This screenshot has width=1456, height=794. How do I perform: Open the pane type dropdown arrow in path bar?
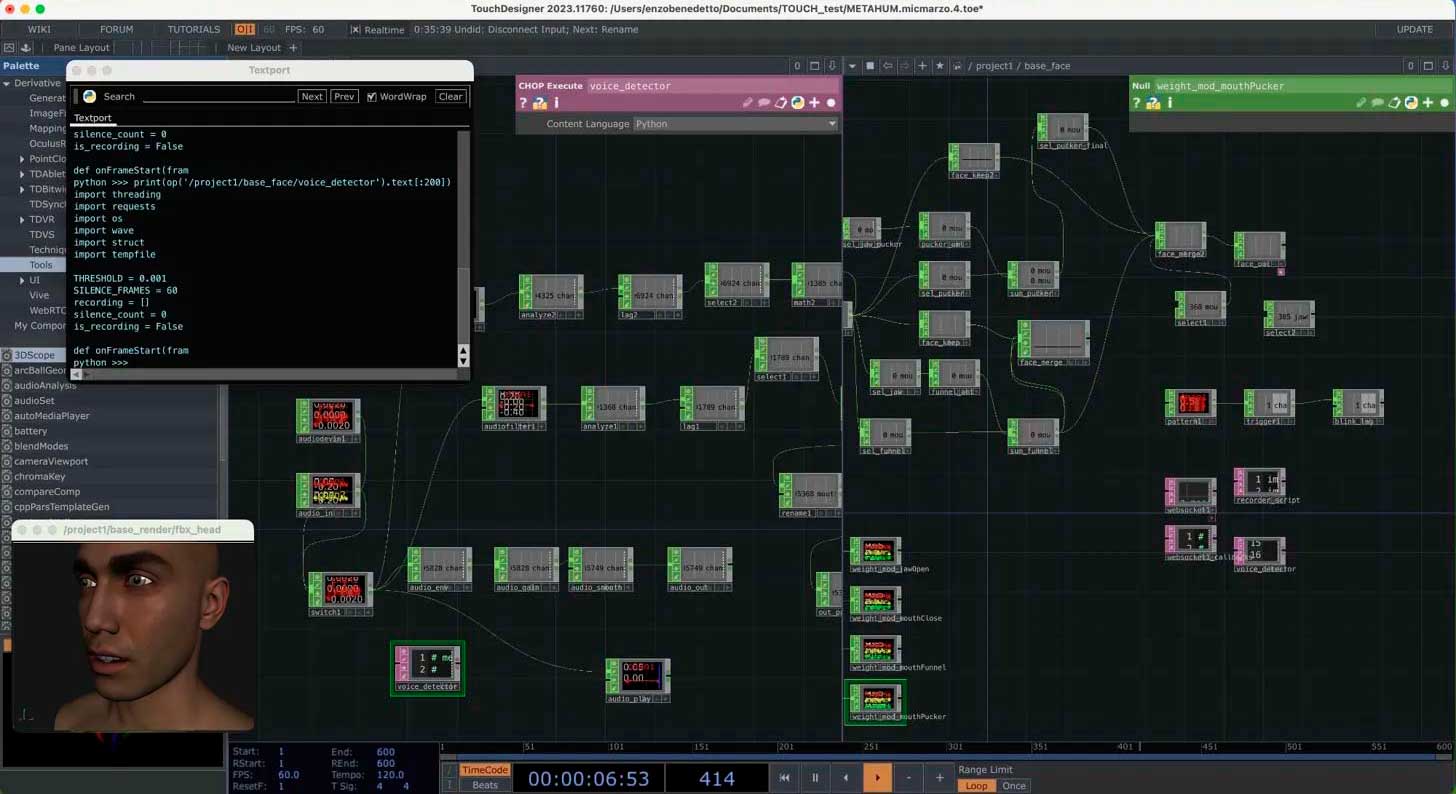pos(853,66)
